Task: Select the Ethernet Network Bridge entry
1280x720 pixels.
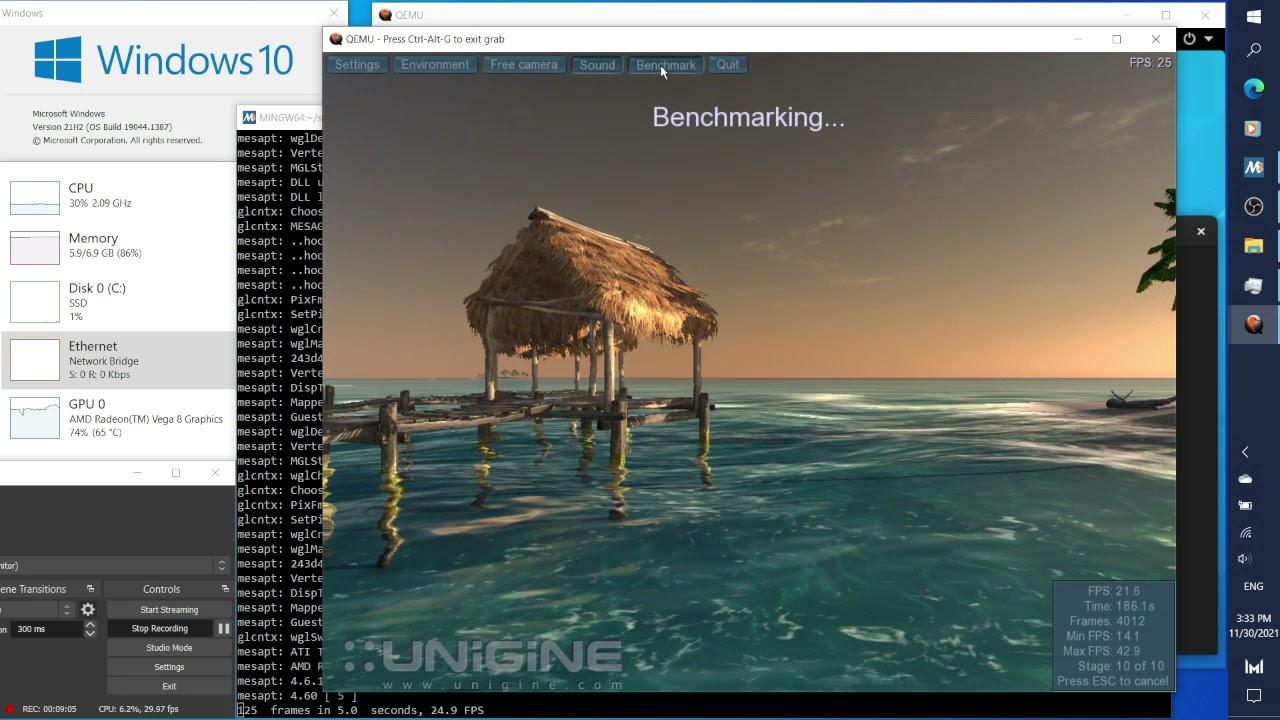Action: point(118,360)
